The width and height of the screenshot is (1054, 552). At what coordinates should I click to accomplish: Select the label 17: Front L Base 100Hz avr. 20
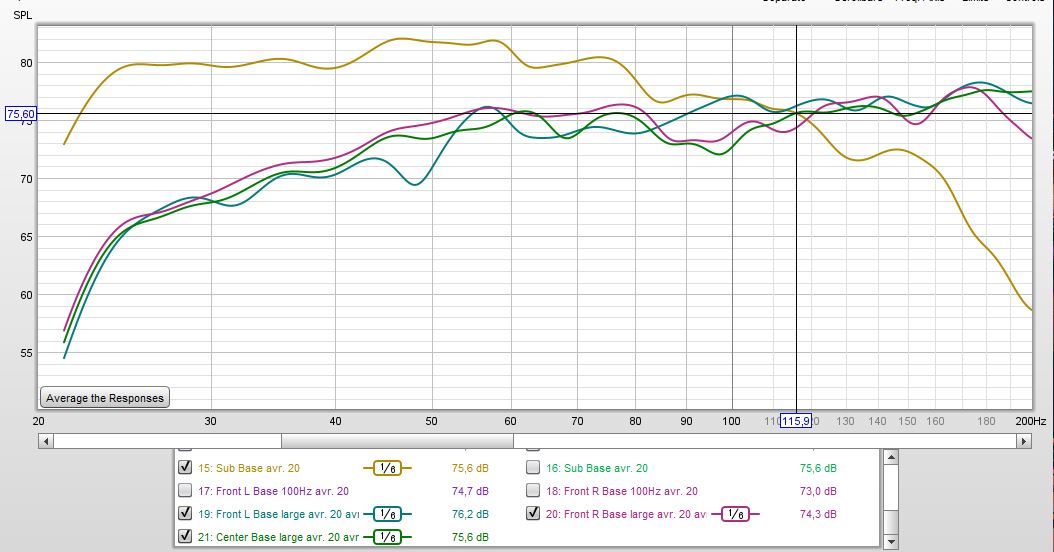(x=274, y=491)
